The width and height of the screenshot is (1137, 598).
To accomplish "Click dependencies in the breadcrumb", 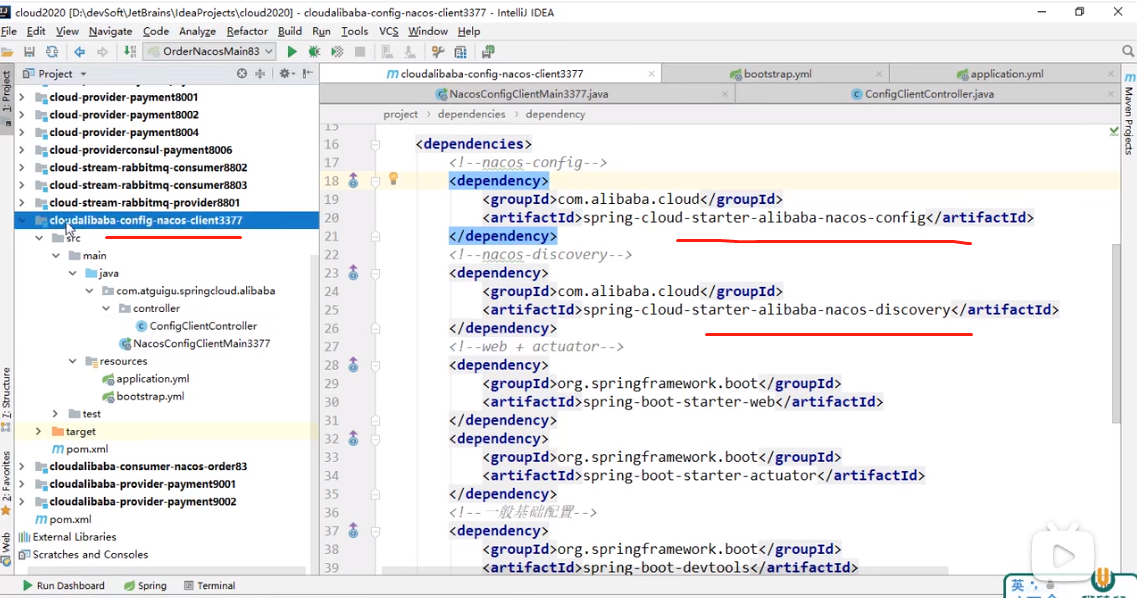I will point(471,115).
